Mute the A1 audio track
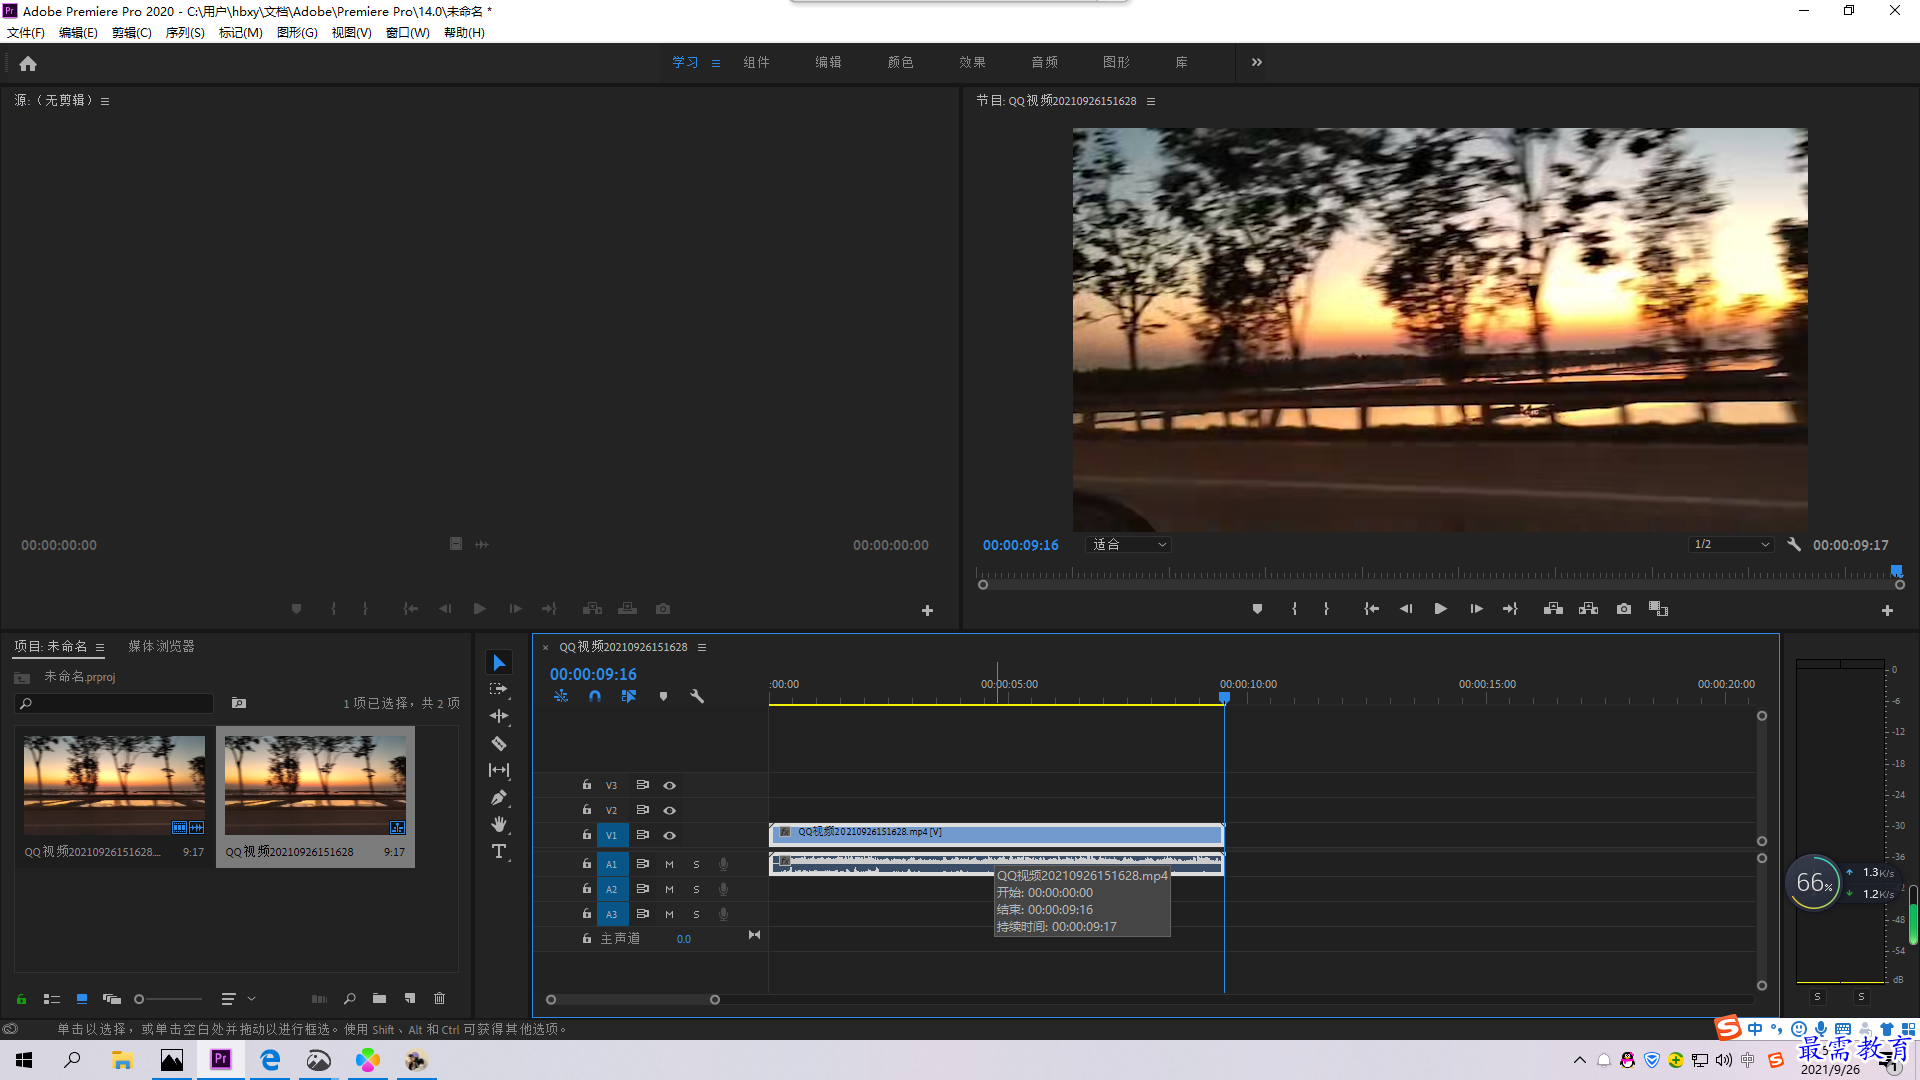Viewport: 1920px width, 1080px height. click(669, 864)
